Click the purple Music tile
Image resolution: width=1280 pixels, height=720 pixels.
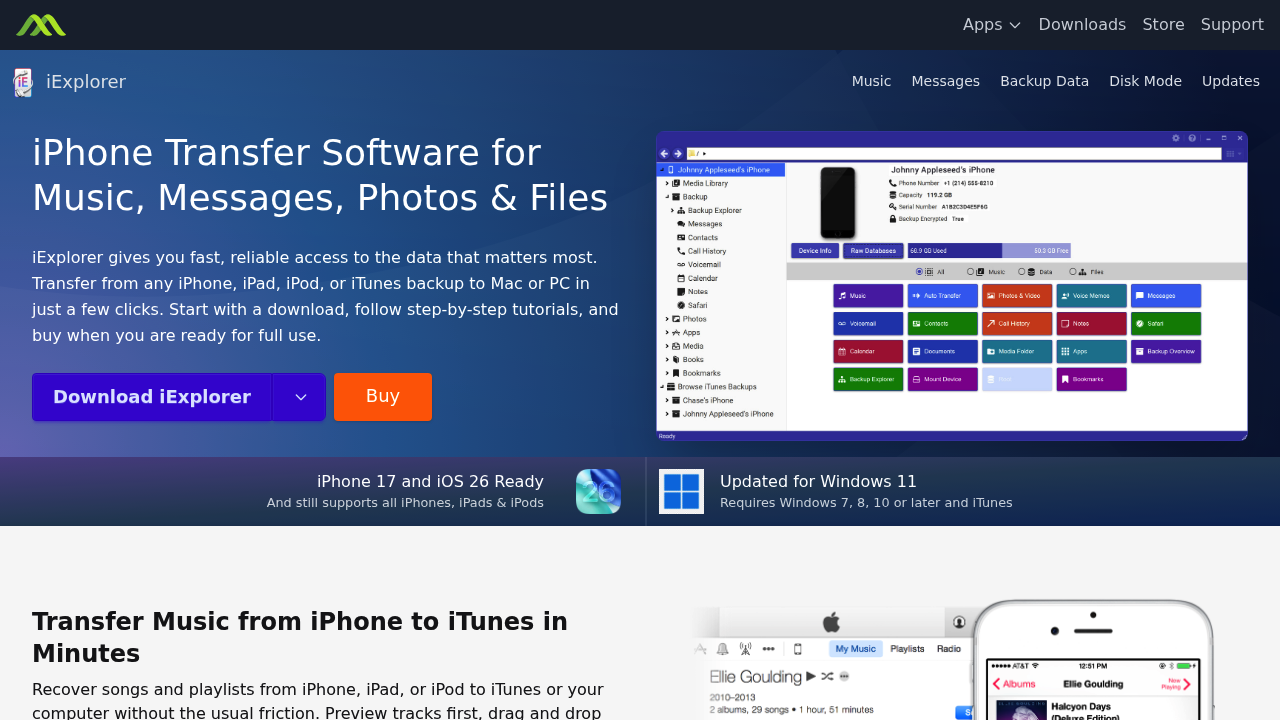(868, 296)
